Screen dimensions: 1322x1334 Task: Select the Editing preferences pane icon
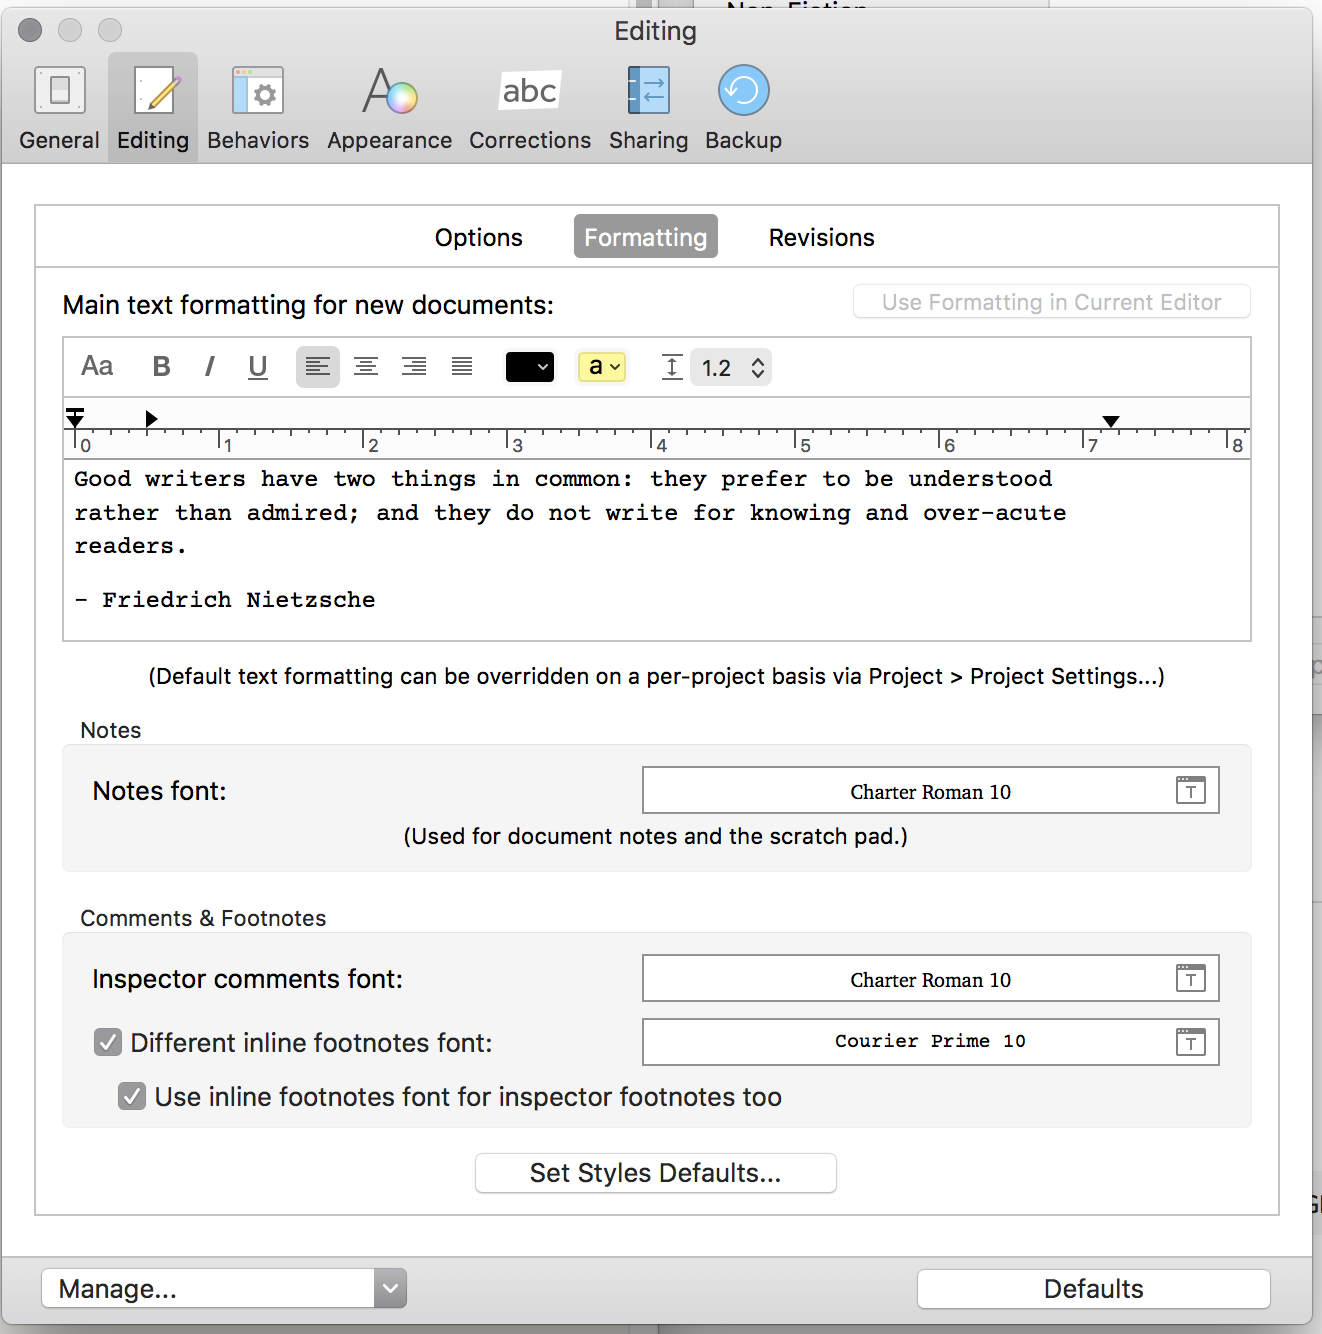pyautogui.click(x=153, y=108)
